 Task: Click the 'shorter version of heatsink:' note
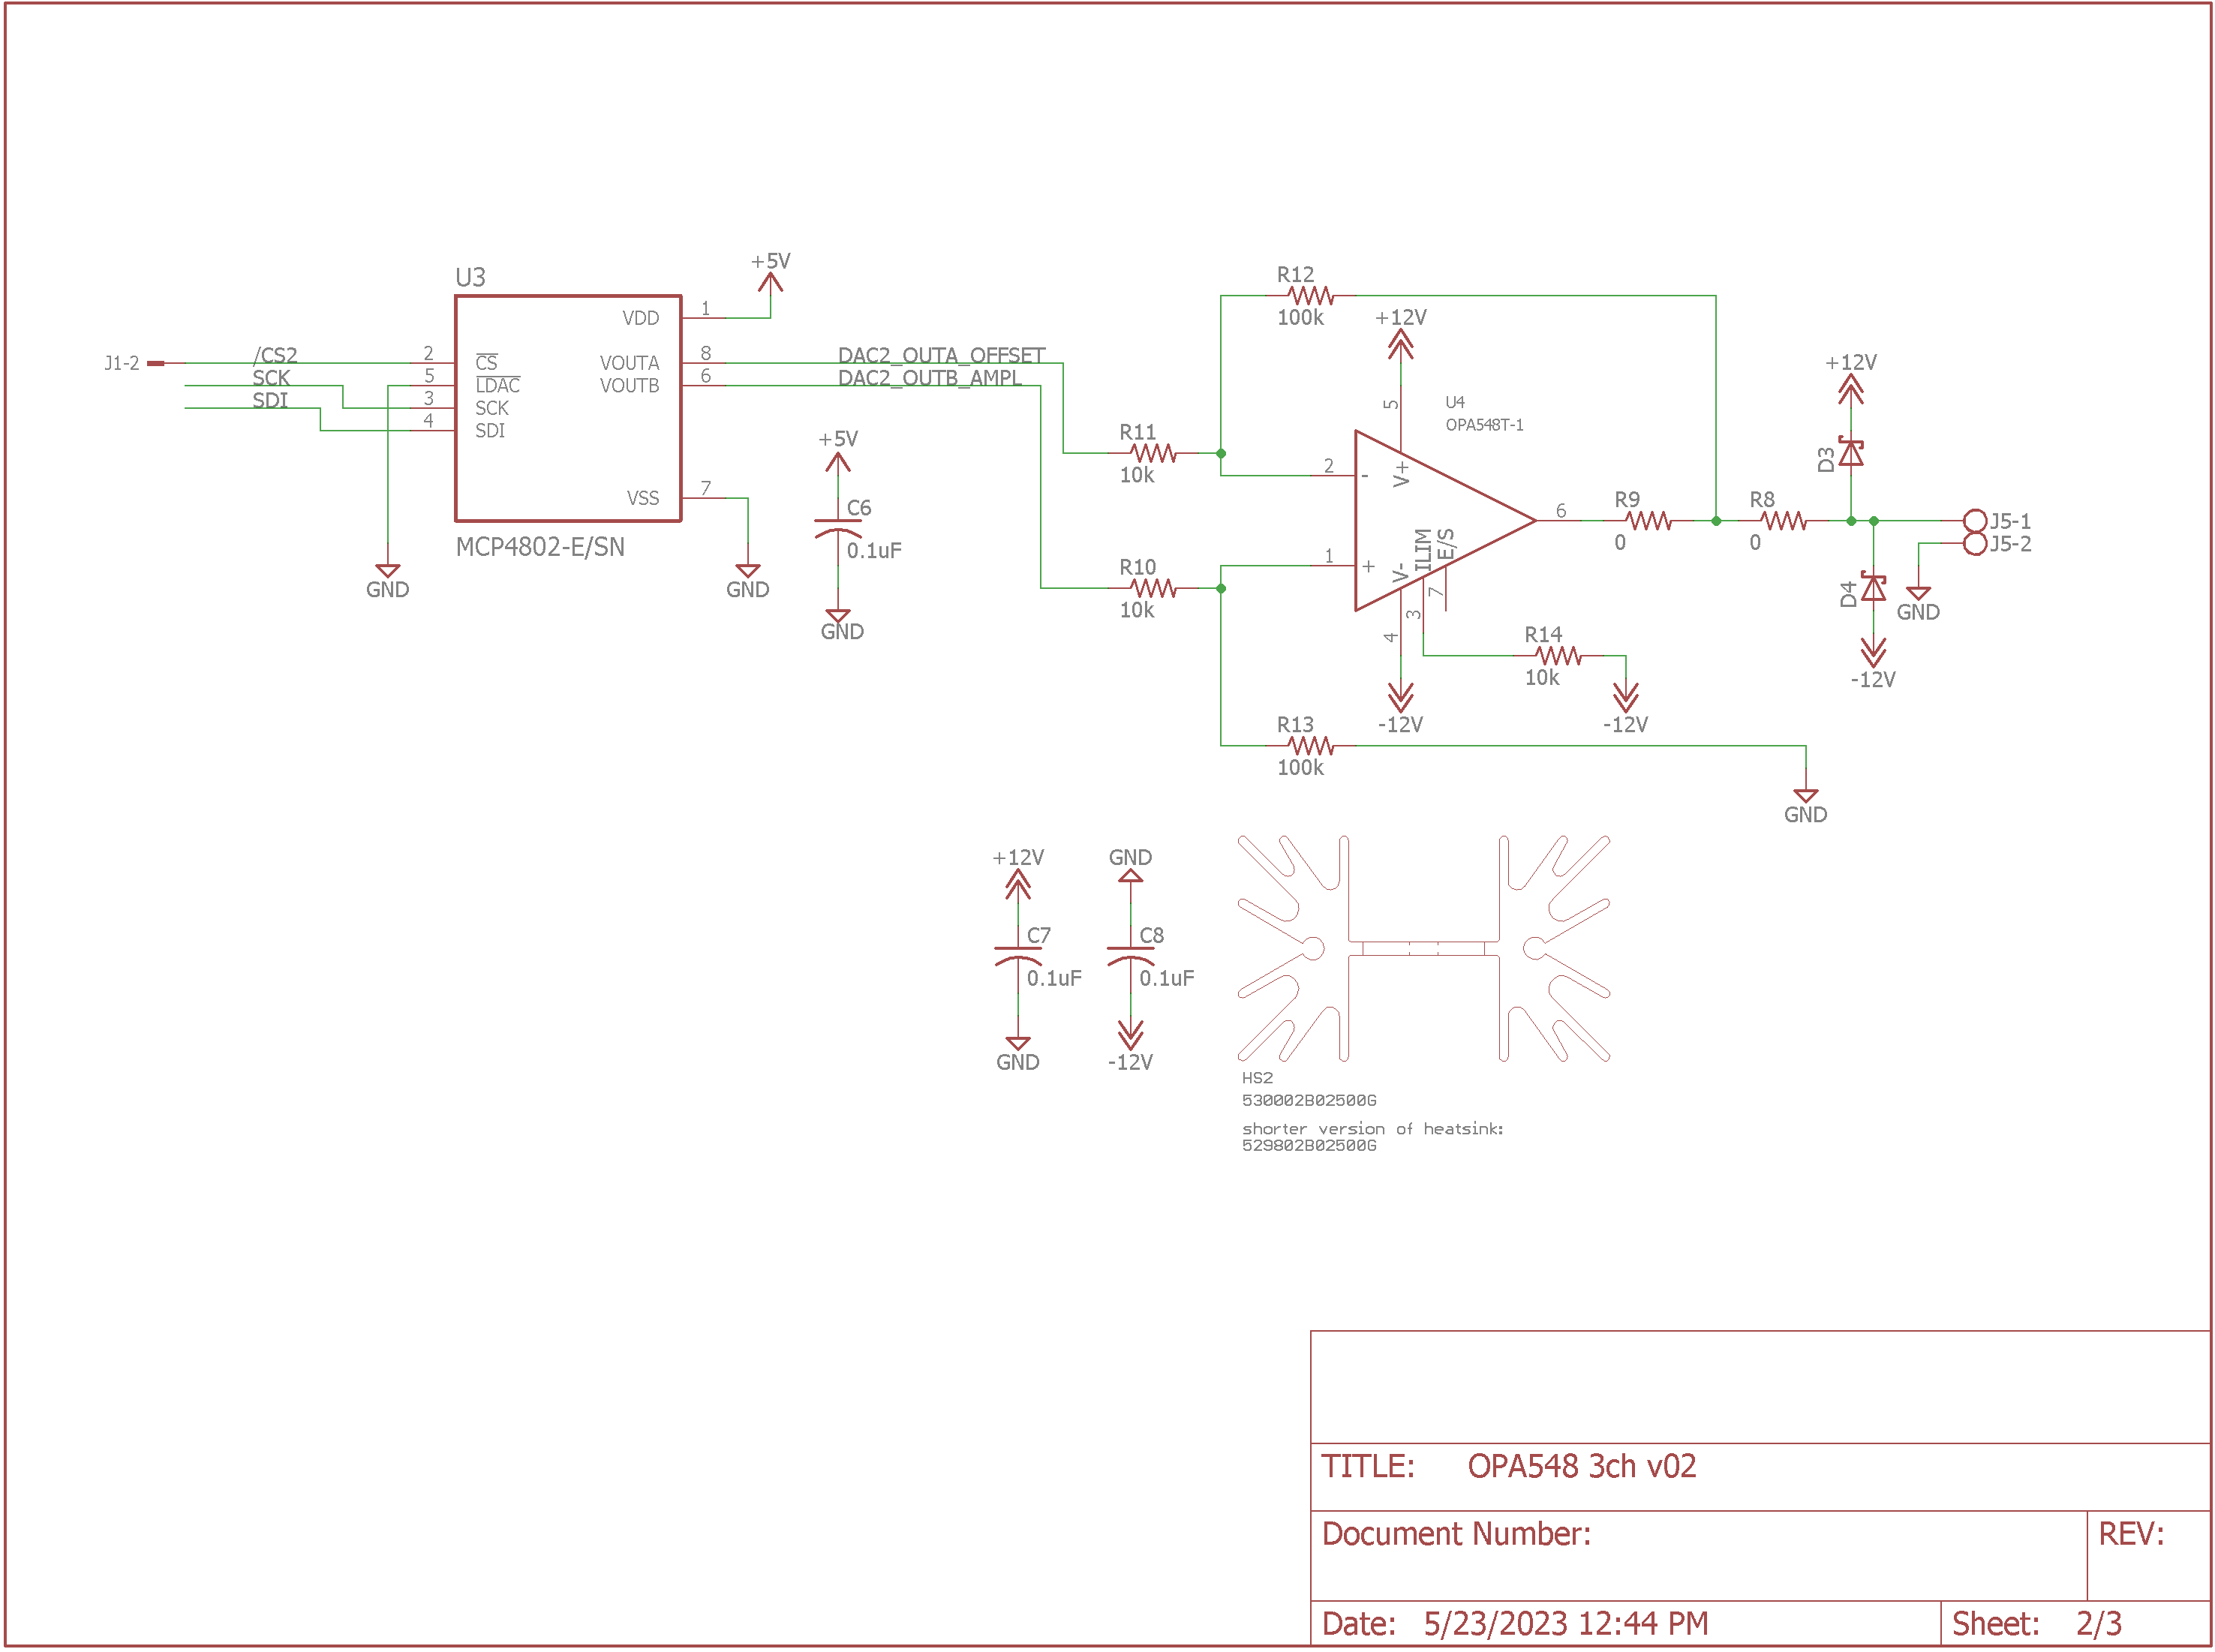pos(1372,1129)
